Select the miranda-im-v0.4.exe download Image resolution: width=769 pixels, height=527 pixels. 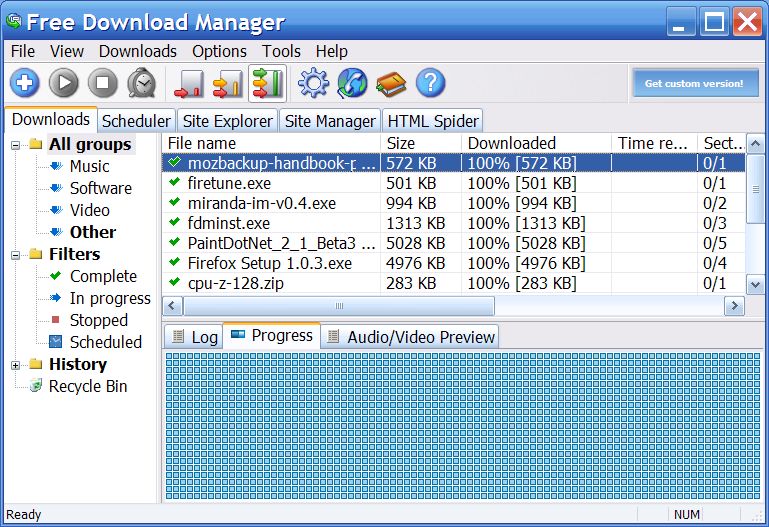point(454,203)
